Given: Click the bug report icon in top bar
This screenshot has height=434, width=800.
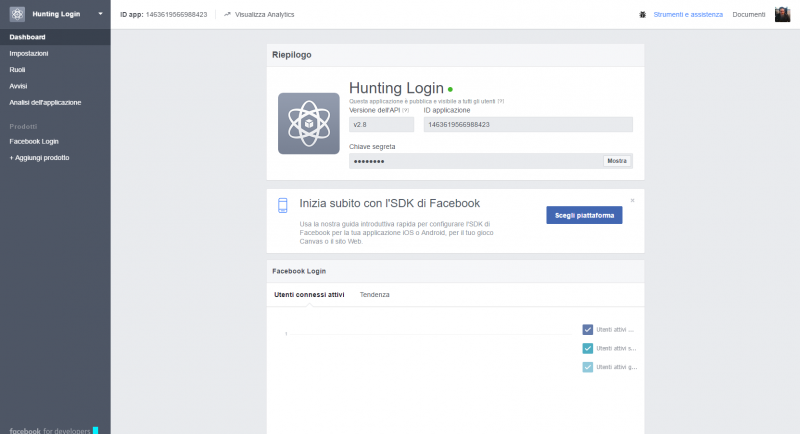Looking at the screenshot, I should [x=642, y=15].
